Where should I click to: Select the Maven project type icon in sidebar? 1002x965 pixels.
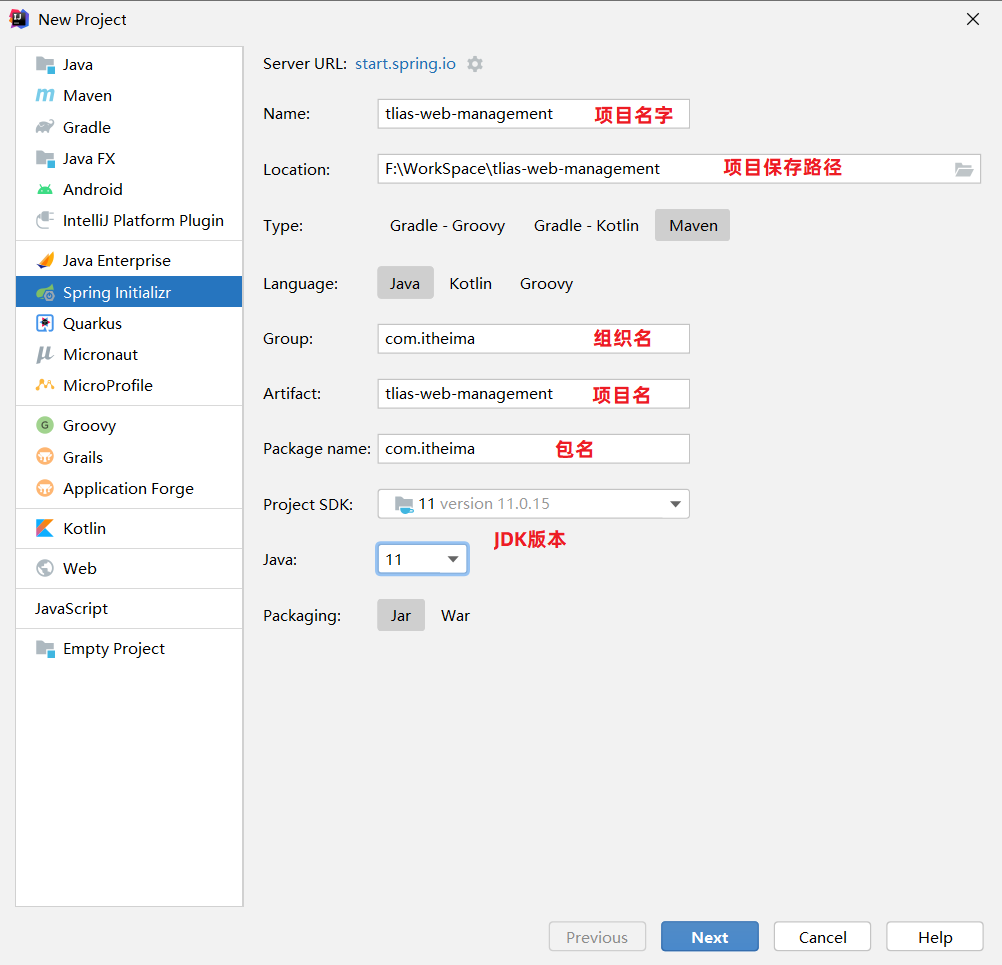(x=45, y=95)
